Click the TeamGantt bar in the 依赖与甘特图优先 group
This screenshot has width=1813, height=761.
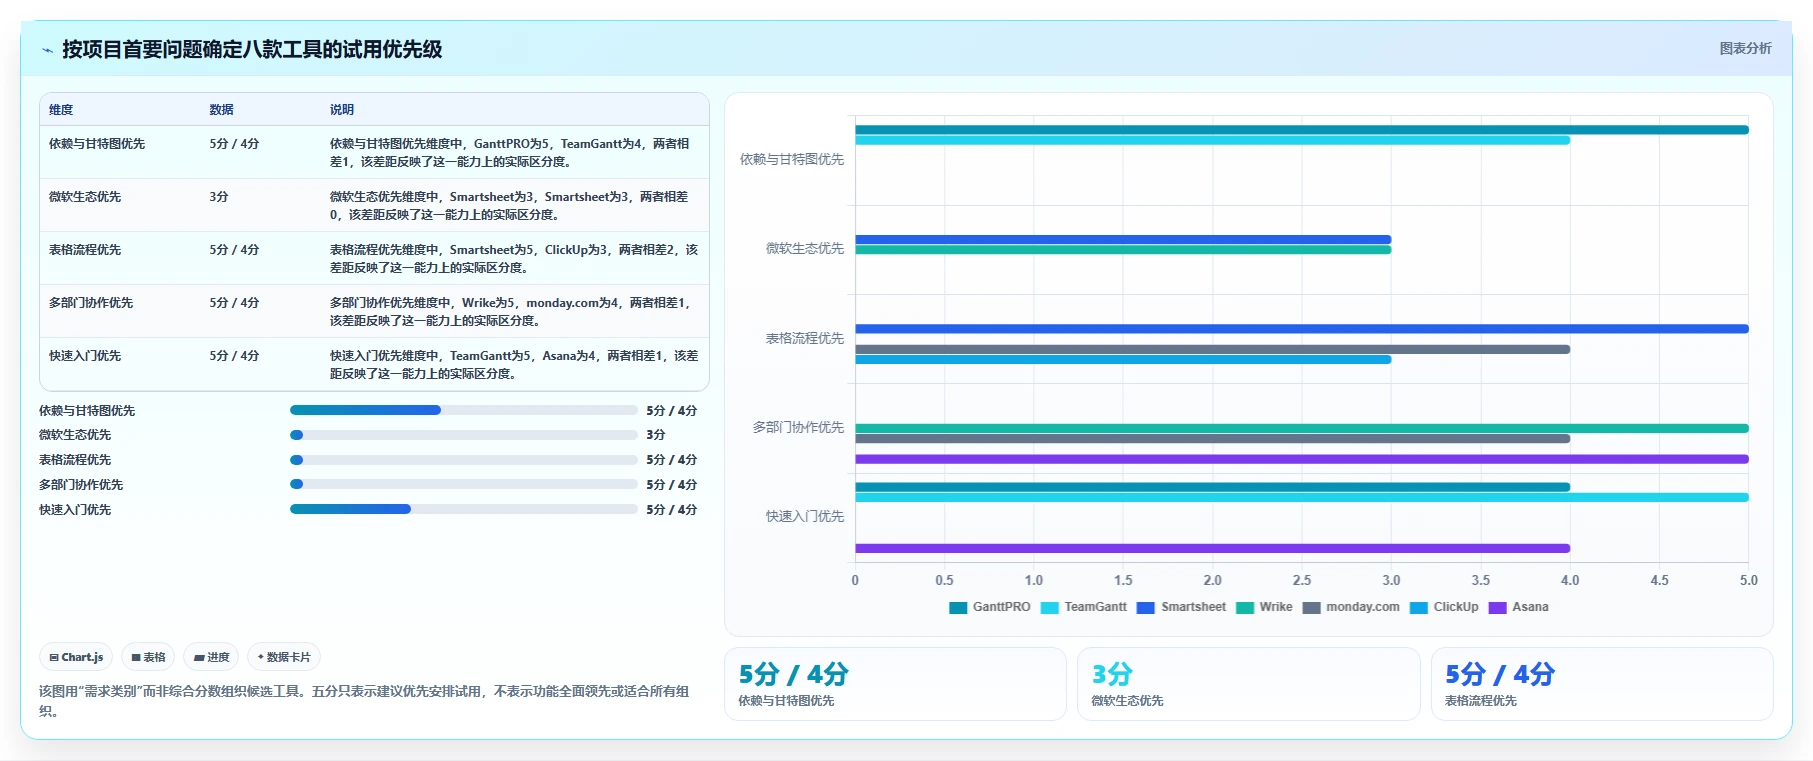point(1212,140)
